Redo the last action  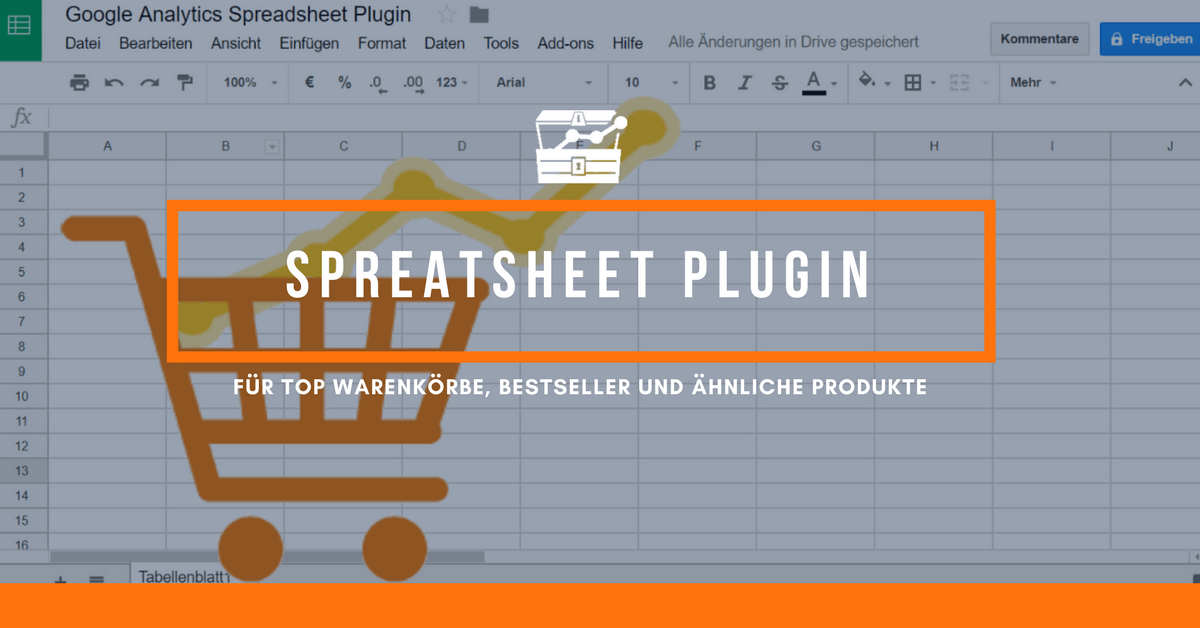pos(149,83)
